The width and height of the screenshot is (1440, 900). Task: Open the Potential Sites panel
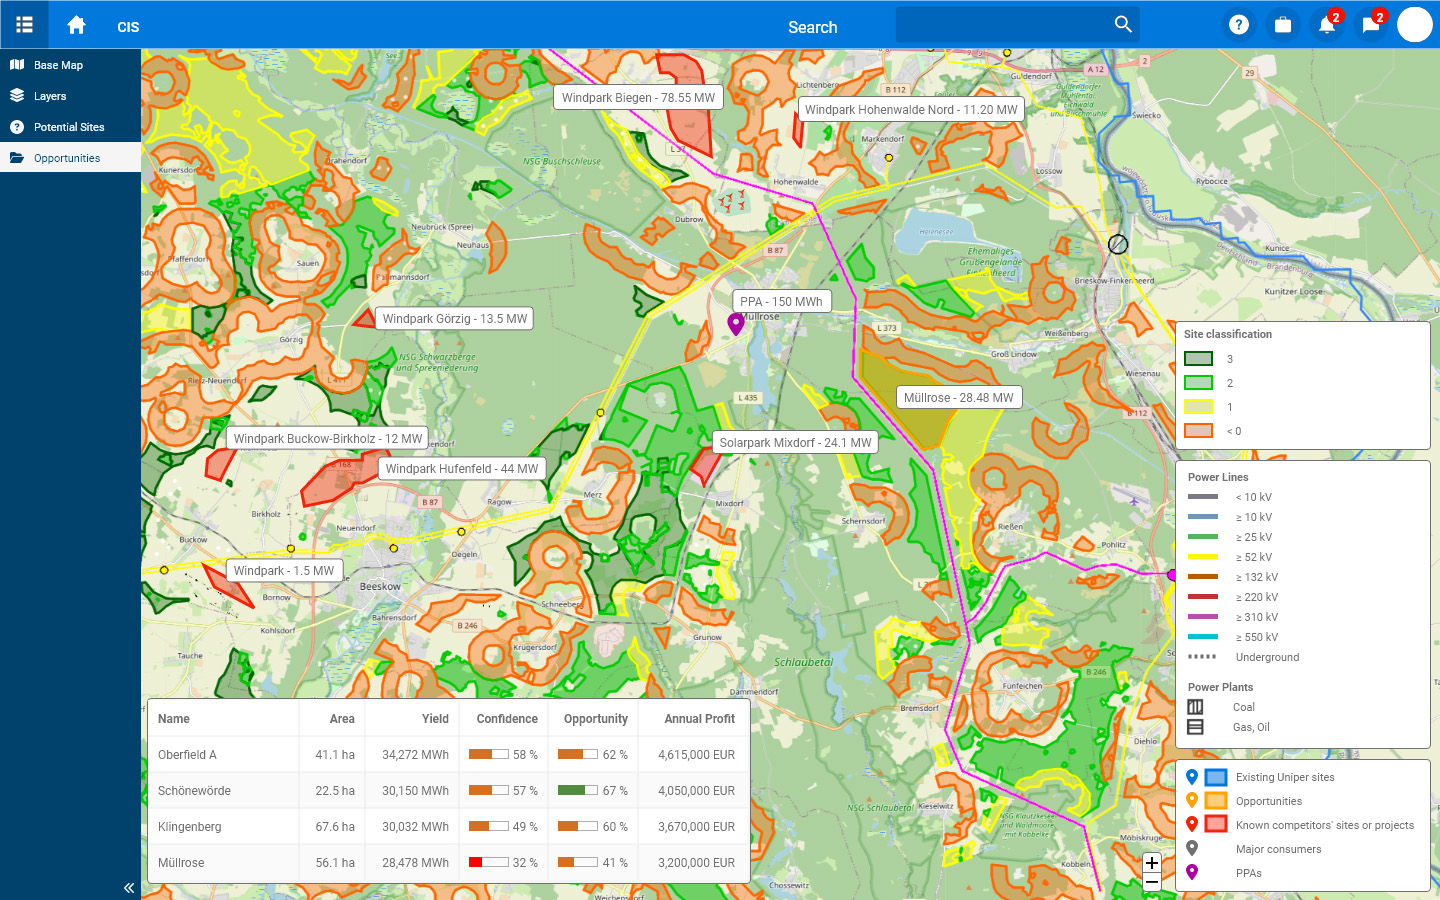tap(70, 127)
